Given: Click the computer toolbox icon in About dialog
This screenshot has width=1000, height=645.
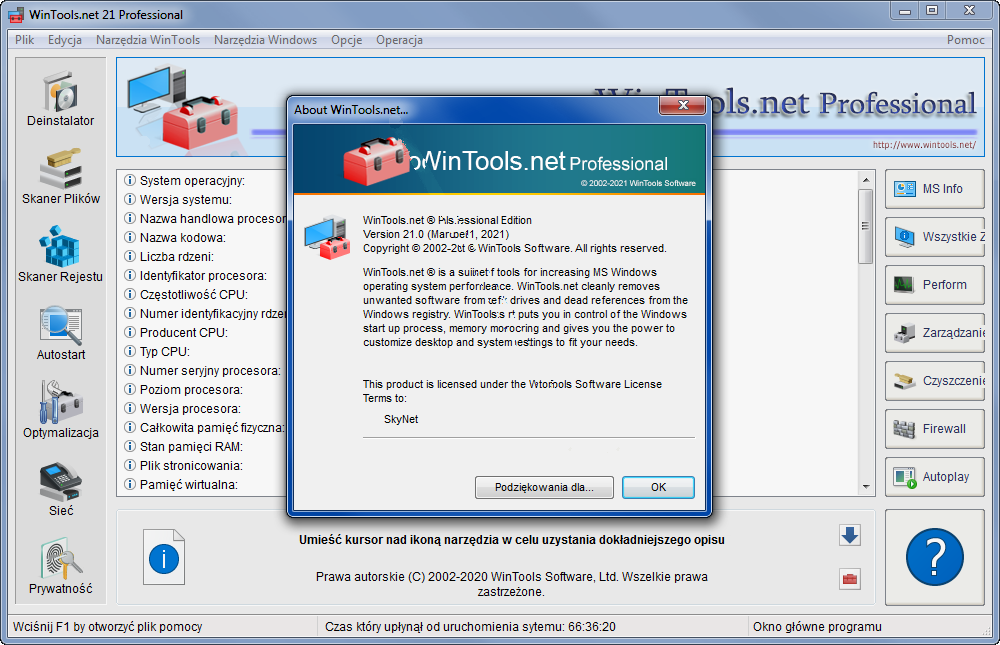Looking at the screenshot, I should pyautogui.click(x=327, y=238).
